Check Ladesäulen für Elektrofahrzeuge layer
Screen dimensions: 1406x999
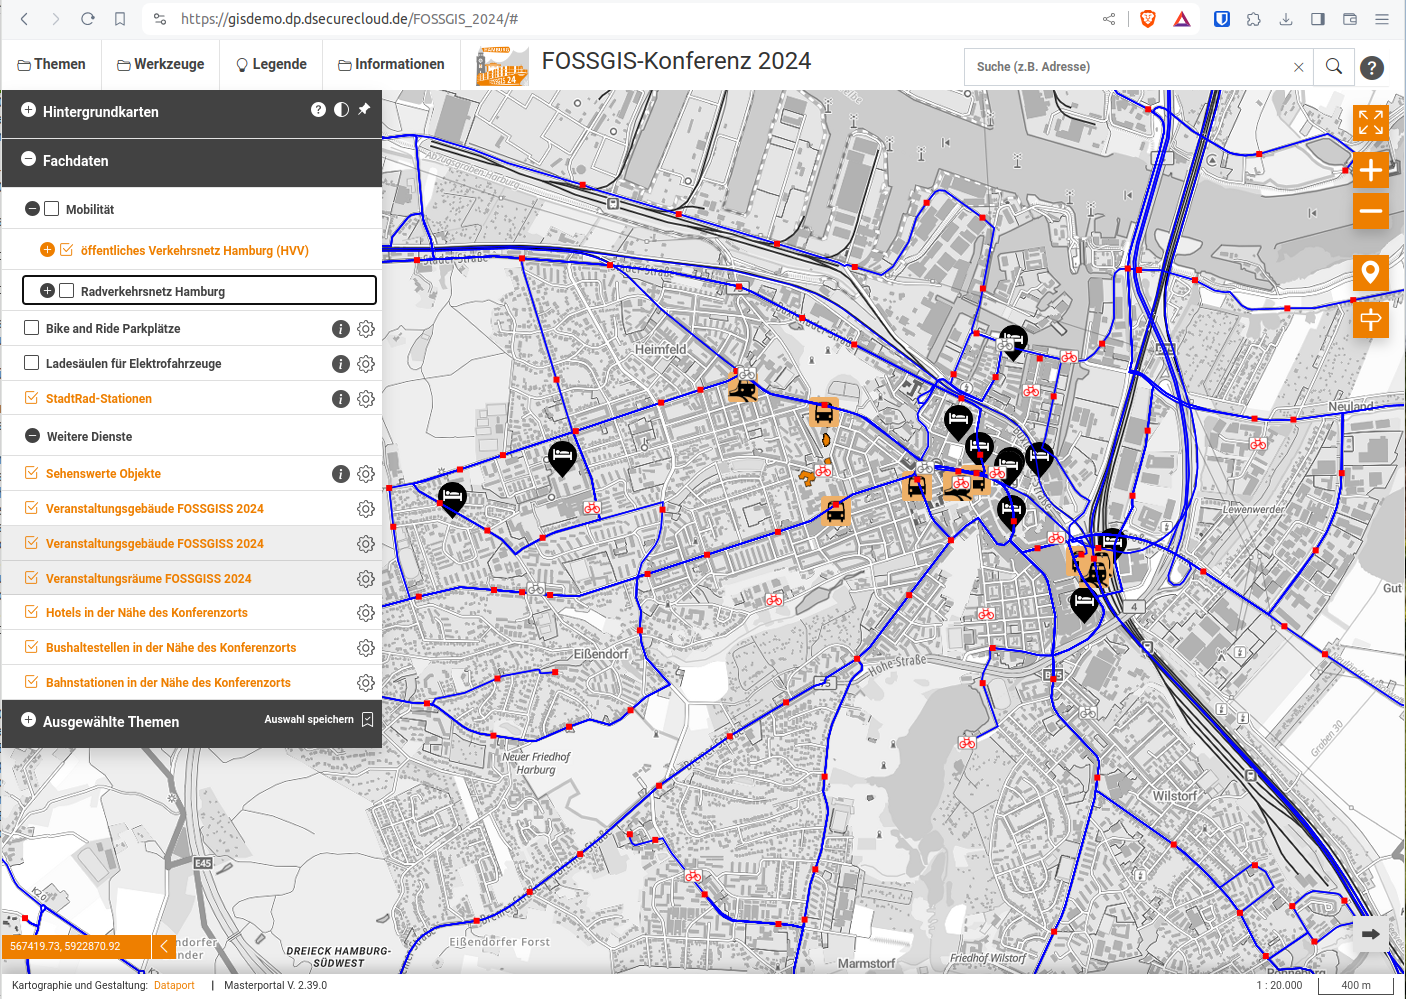coord(32,363)
